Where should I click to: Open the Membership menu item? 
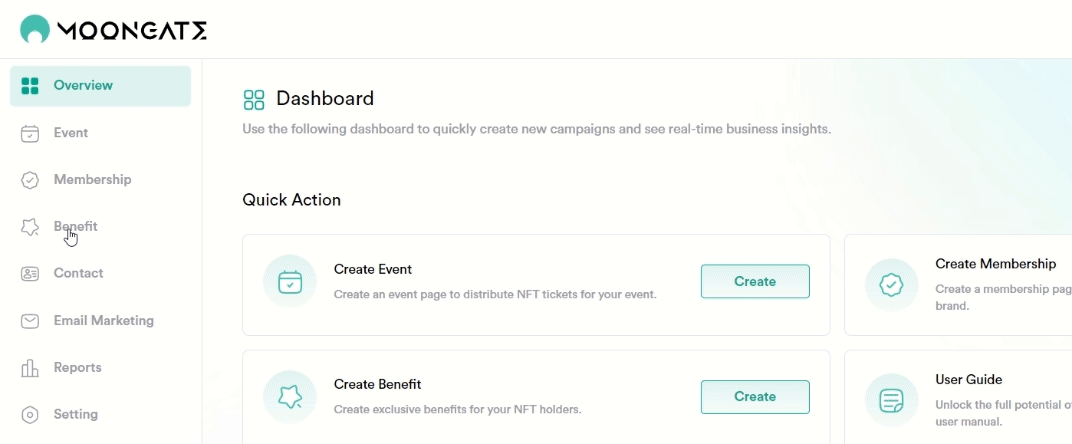coord(92,180)
